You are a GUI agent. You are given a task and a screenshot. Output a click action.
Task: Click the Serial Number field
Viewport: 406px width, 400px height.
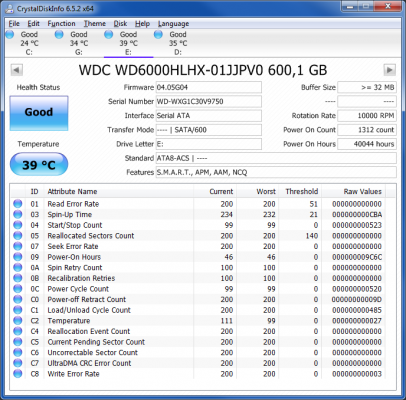tap(209, 101)
